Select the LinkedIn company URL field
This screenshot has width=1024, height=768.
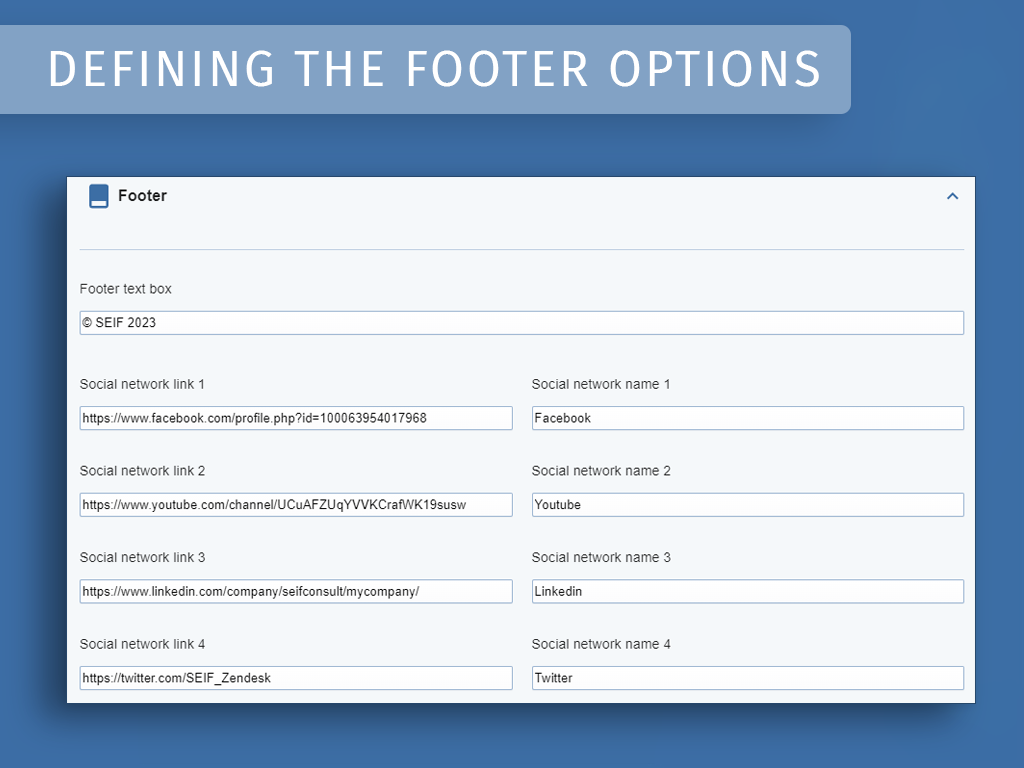(296, 591)
